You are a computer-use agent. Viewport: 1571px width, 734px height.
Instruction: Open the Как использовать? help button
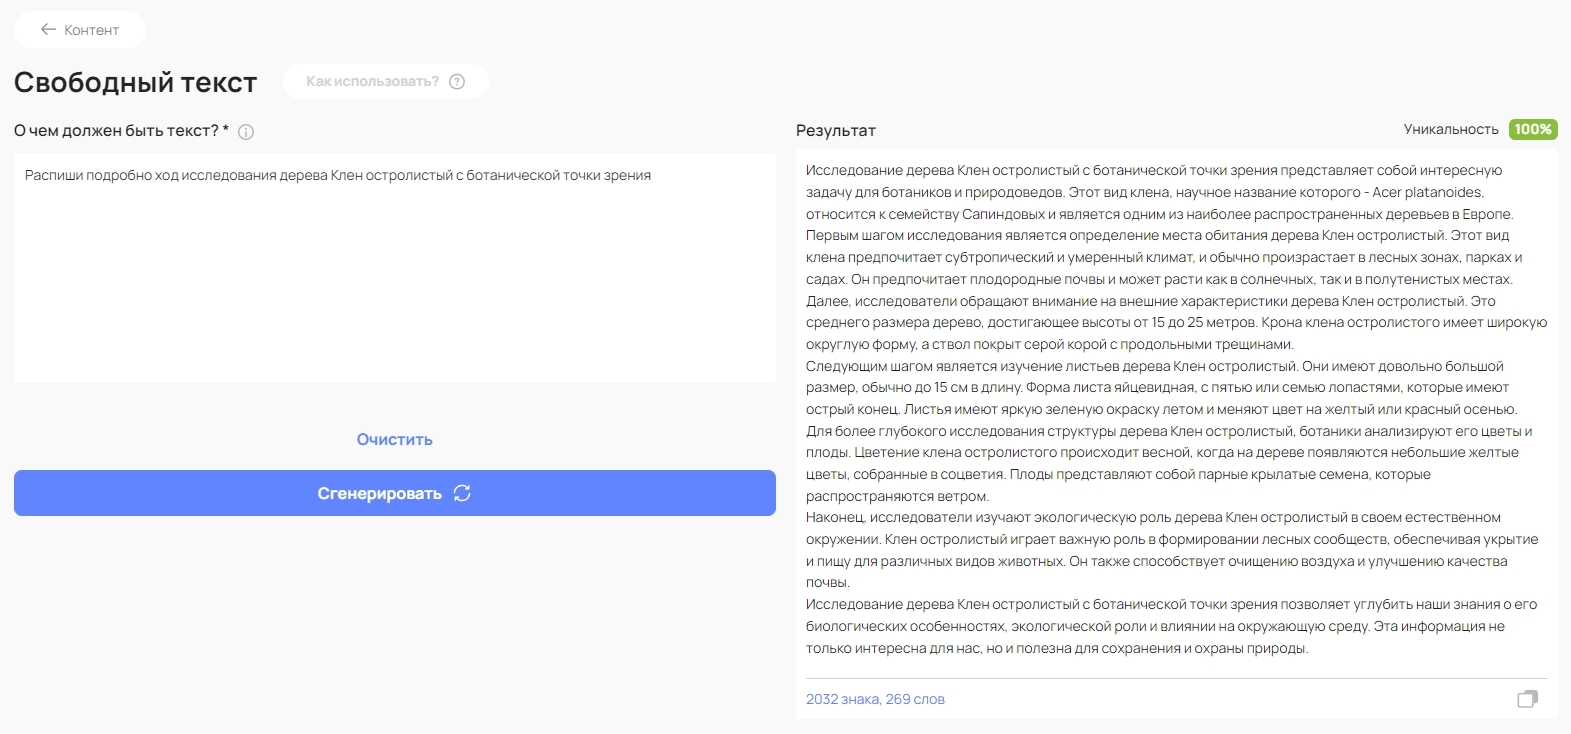point(386,81)
